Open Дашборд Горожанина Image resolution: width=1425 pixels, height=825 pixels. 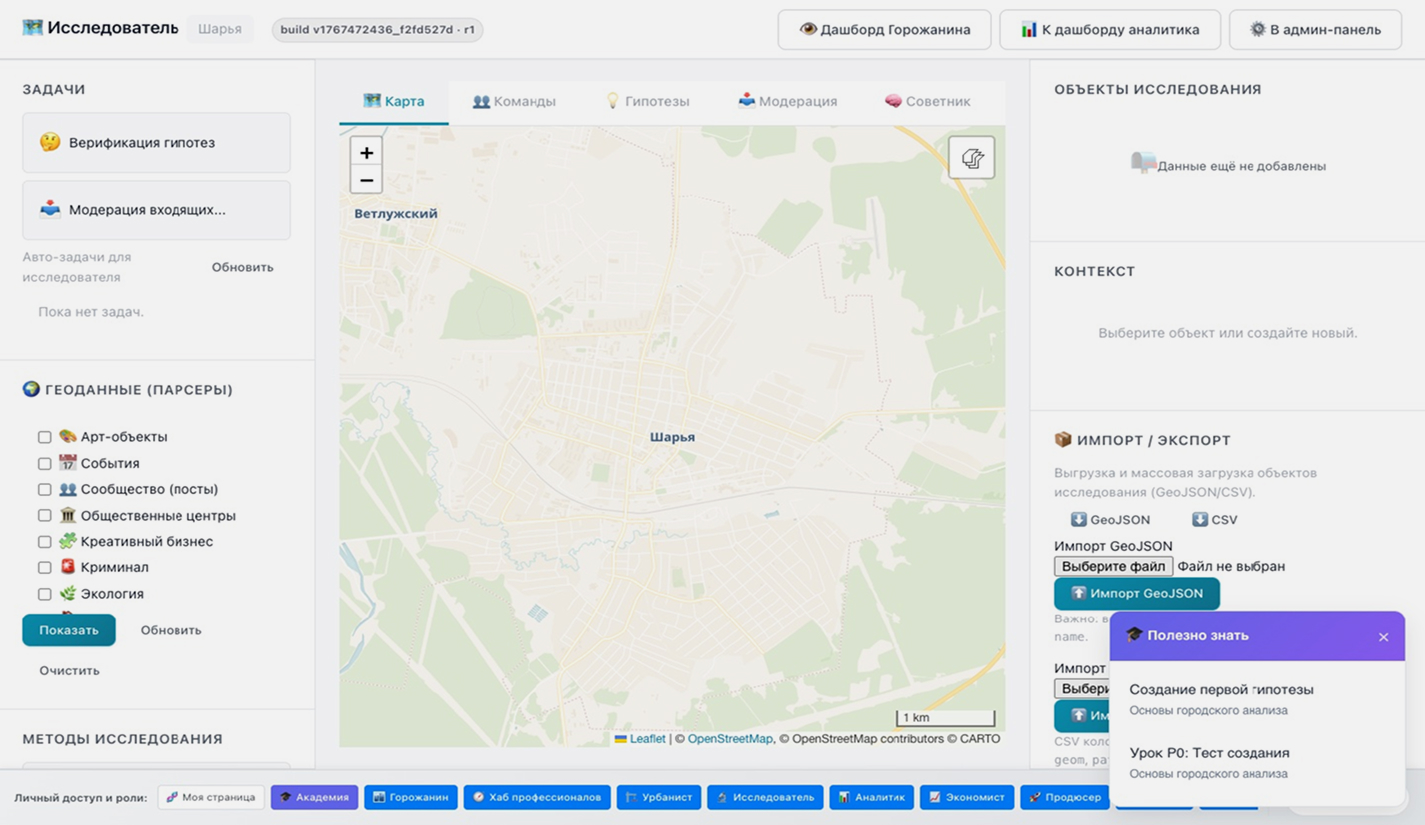(884, 30)
